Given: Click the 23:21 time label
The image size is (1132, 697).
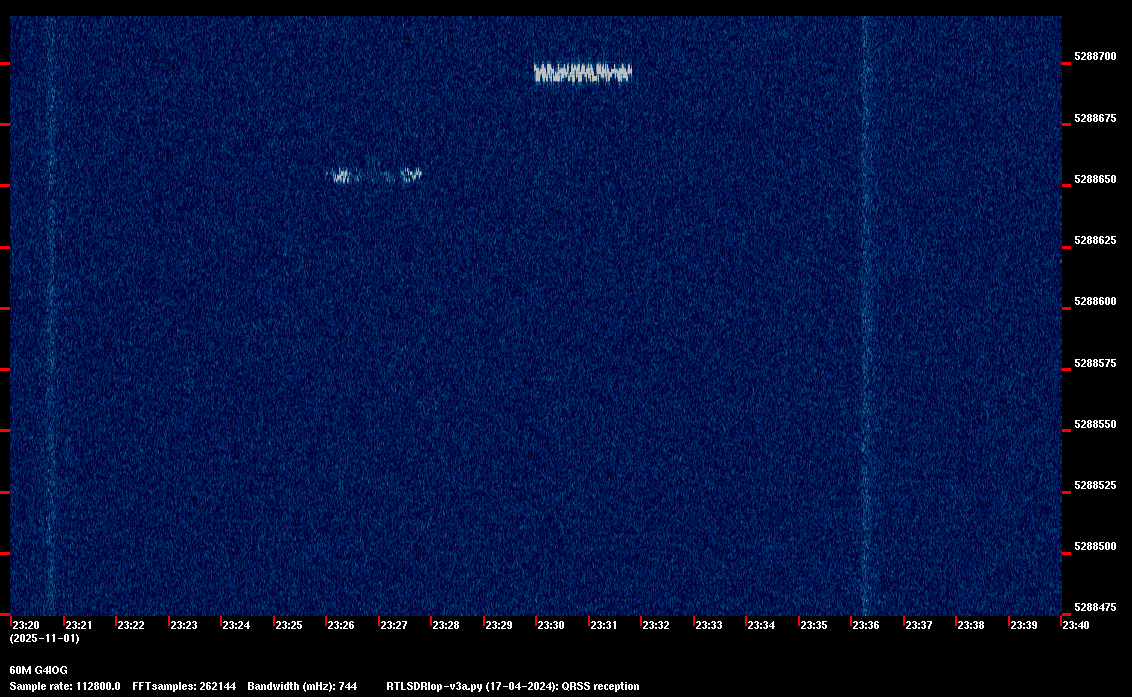Looking at the screenshot, I should [x=79, y=625].
